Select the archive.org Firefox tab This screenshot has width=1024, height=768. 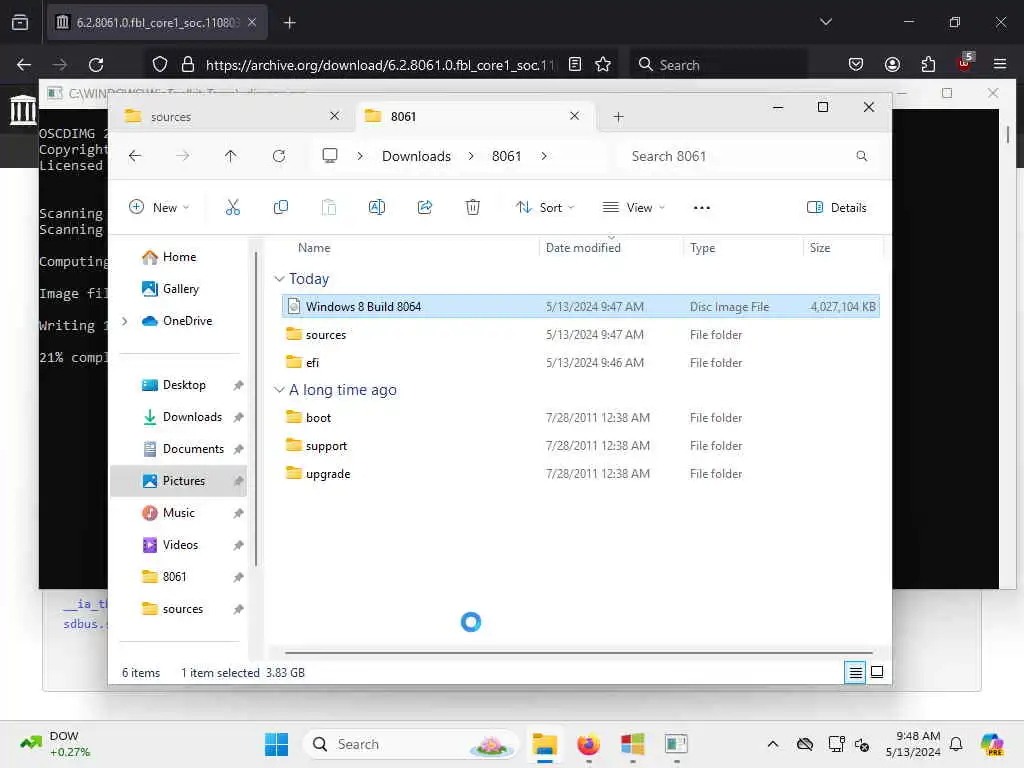click(x=157, y=23)
